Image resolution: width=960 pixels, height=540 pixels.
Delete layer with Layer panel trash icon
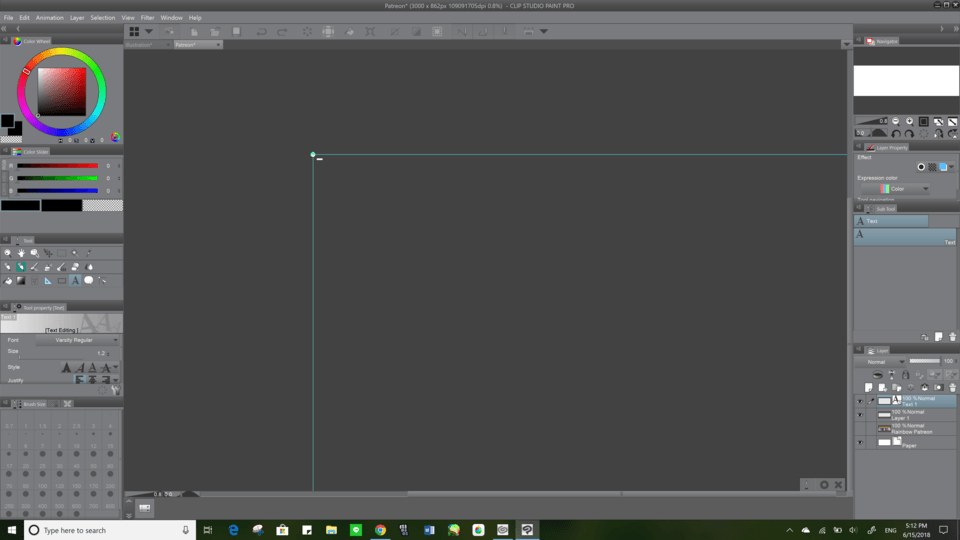[953, 388]
